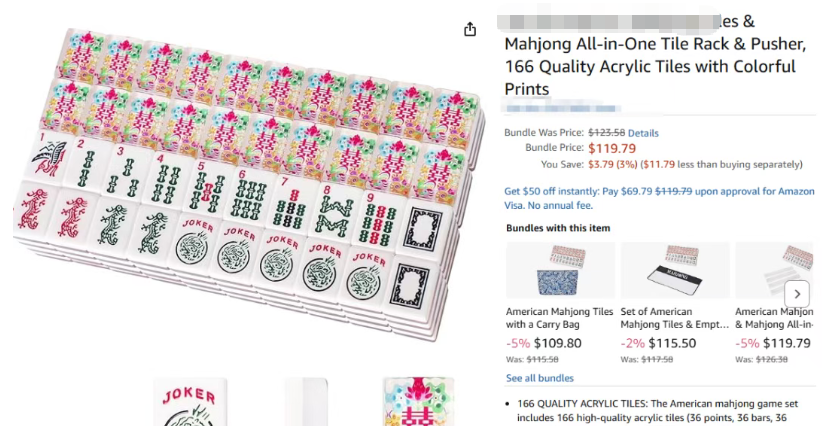
Task: Select the third bundle image in the carousel
Action: 778,271
